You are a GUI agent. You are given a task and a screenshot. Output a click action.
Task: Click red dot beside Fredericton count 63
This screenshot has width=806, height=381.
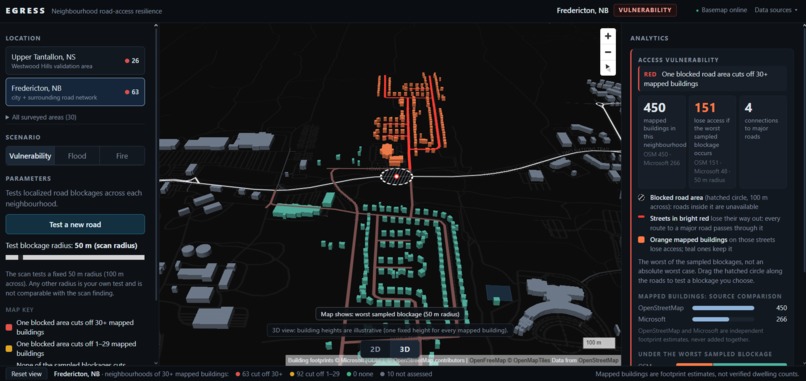[x=127, y=92]
